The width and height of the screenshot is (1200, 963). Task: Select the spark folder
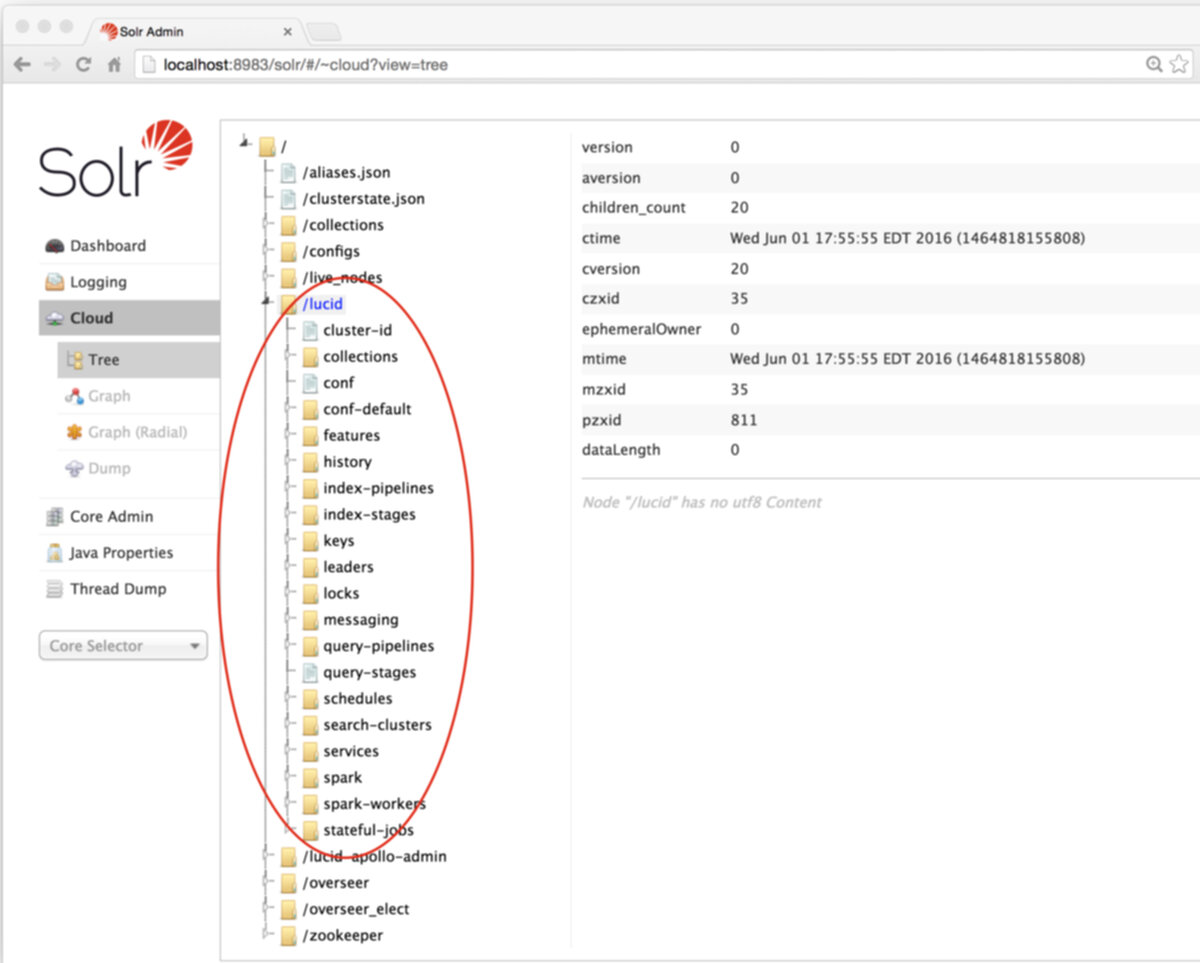(x=342, y=778)
